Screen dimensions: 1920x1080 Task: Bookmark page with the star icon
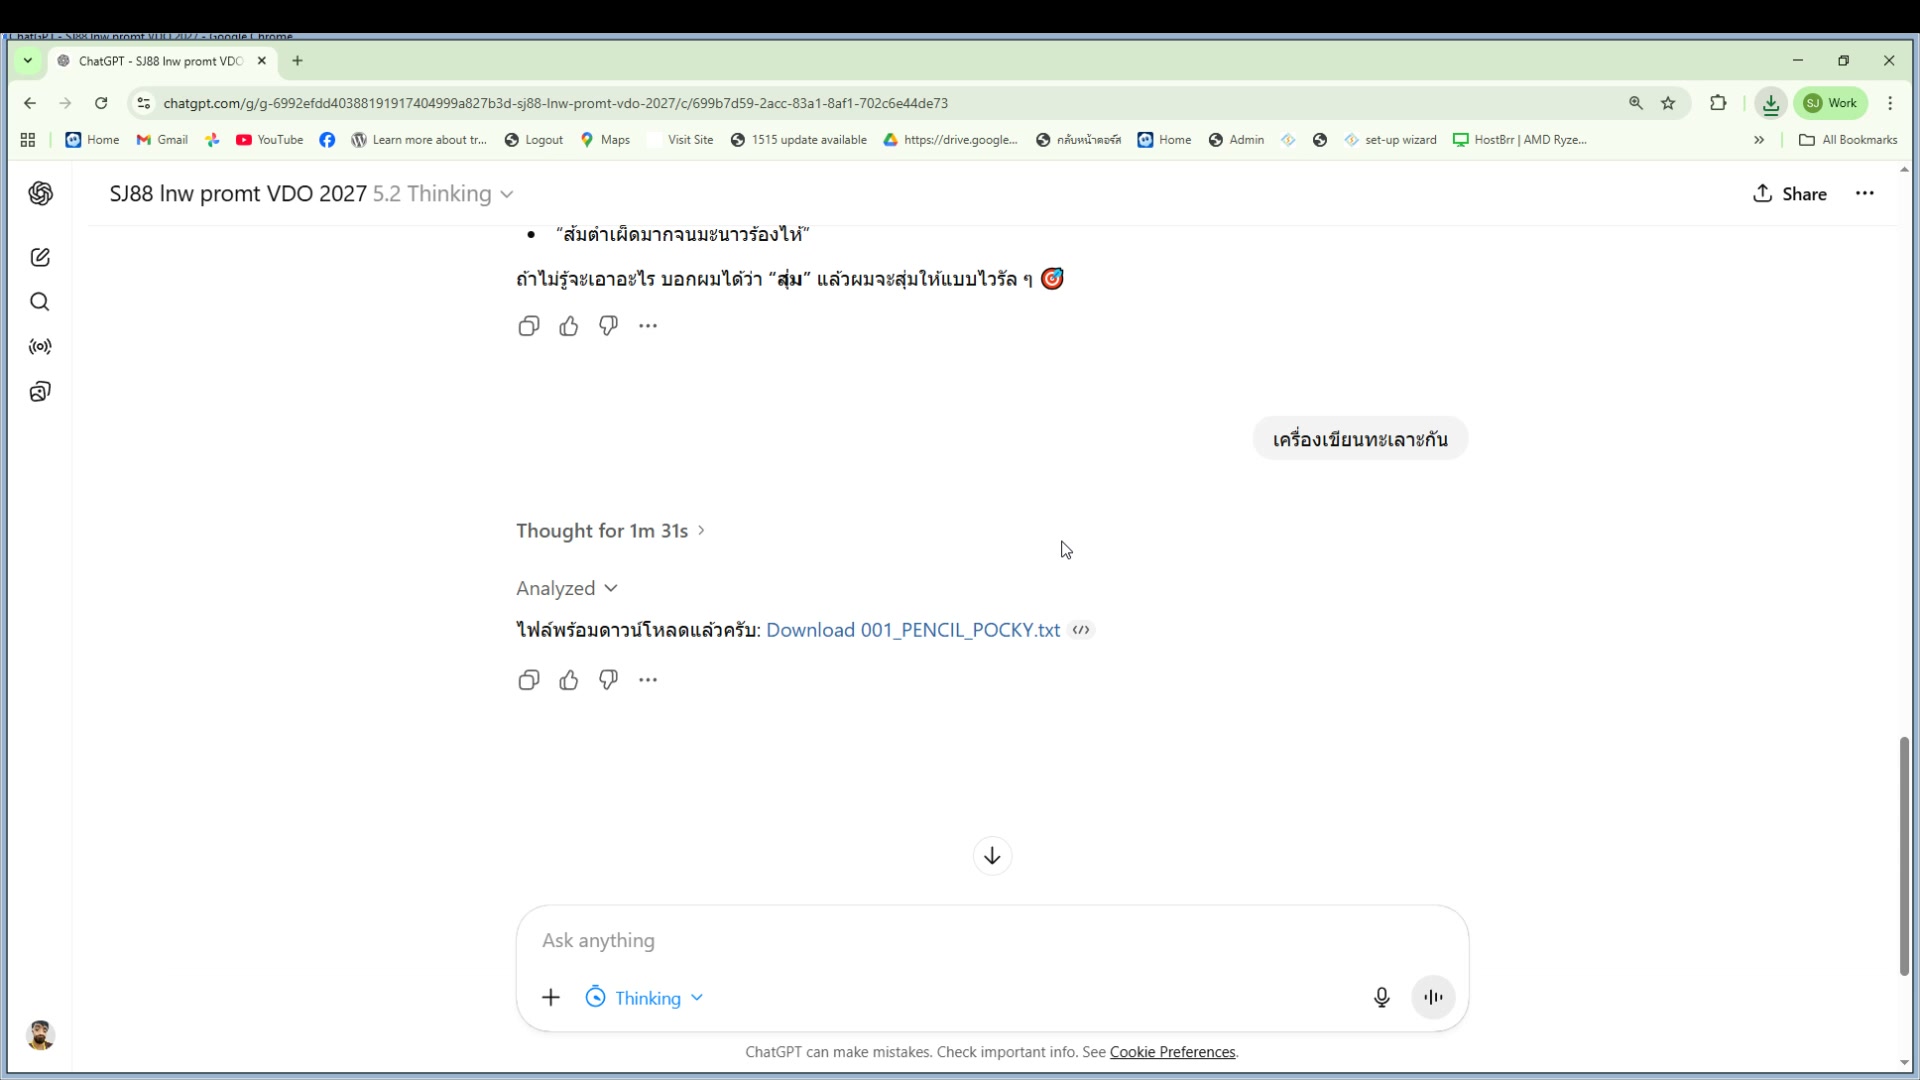pyautogui.click(x=1668, y=103)
